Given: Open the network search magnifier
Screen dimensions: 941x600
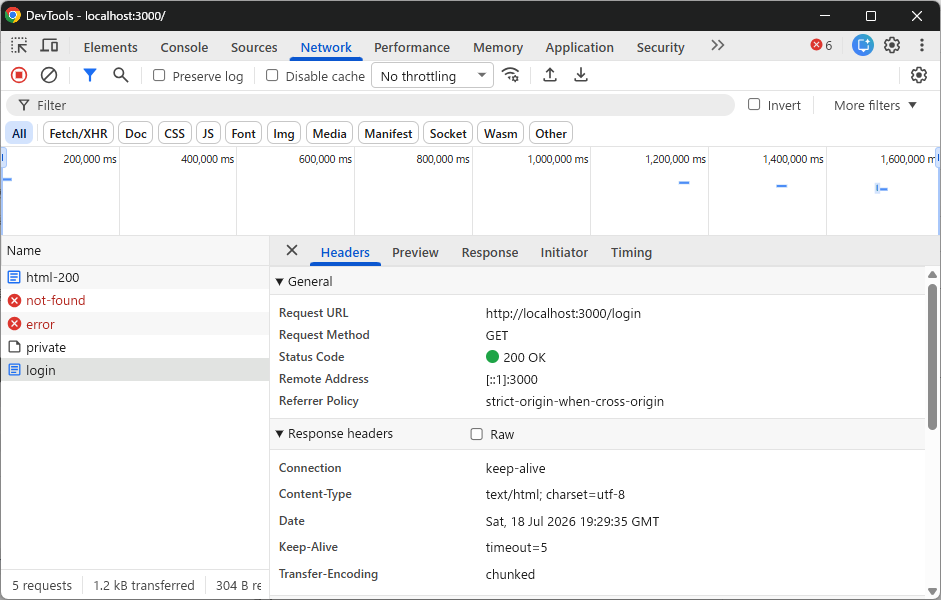Looking at the screenshot, I should (x=121, y=76).
